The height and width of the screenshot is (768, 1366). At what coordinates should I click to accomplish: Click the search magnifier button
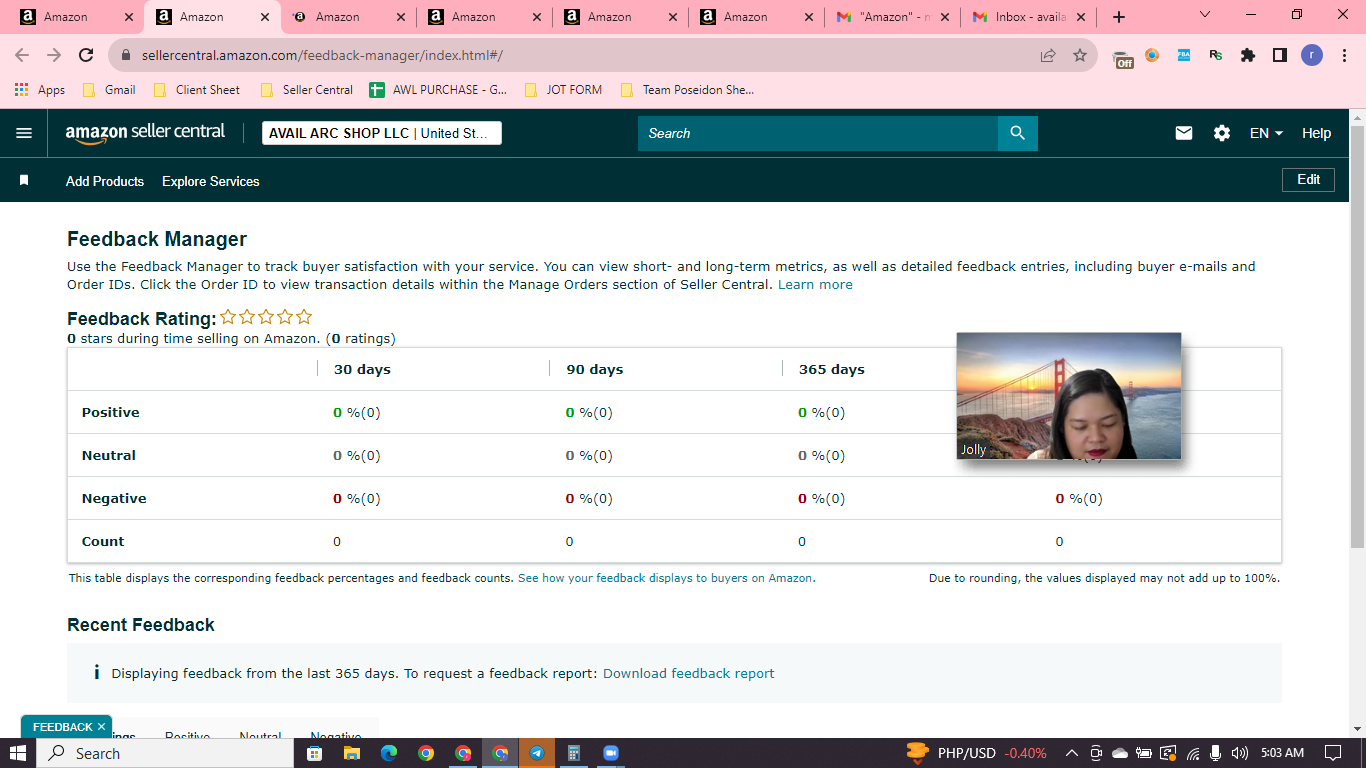click(x=1017, y=133)
